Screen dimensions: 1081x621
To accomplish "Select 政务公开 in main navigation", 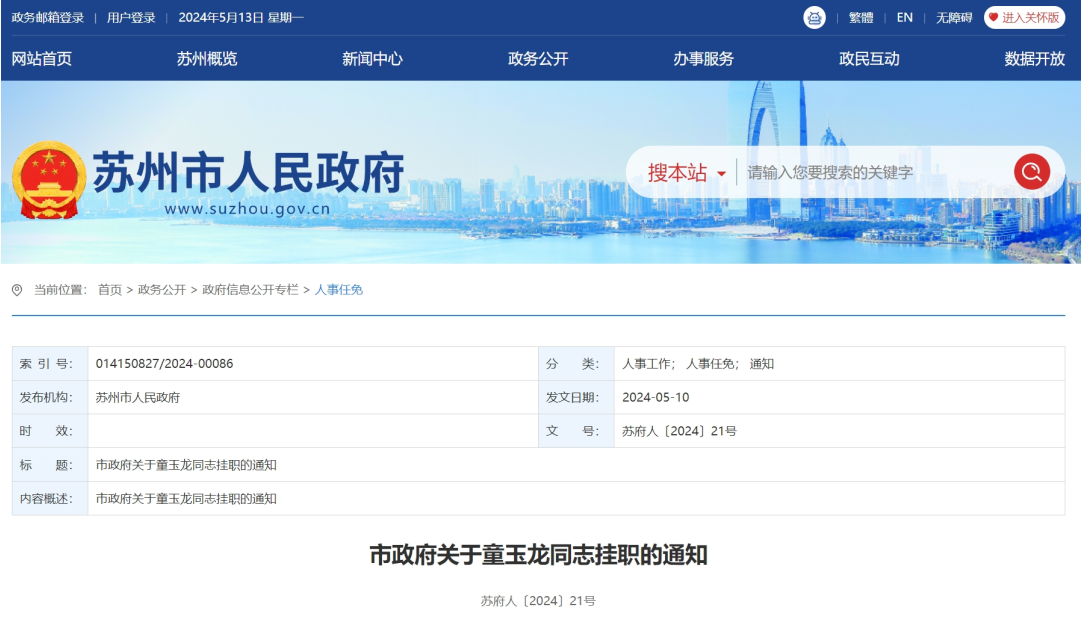I will pyautogui.click(x=538, y=59).
